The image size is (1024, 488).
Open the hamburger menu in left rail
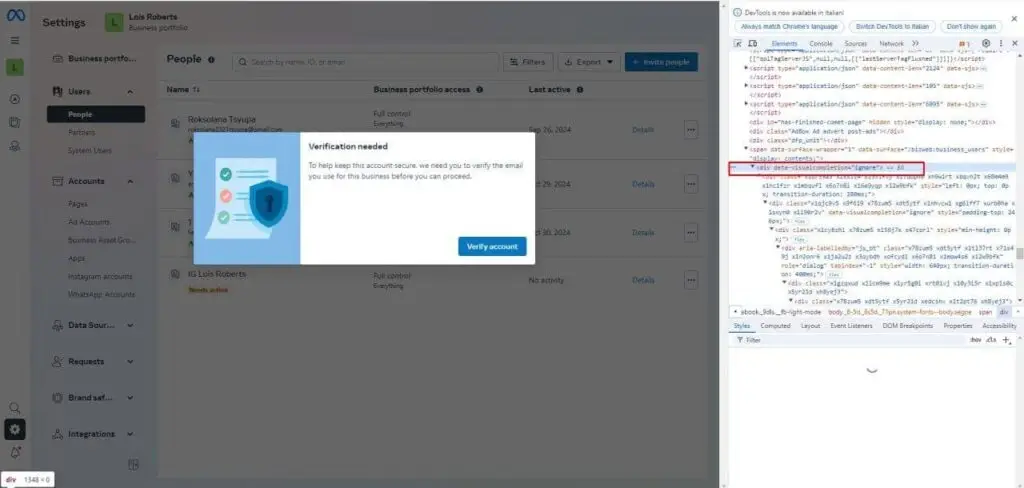point(15,41)
